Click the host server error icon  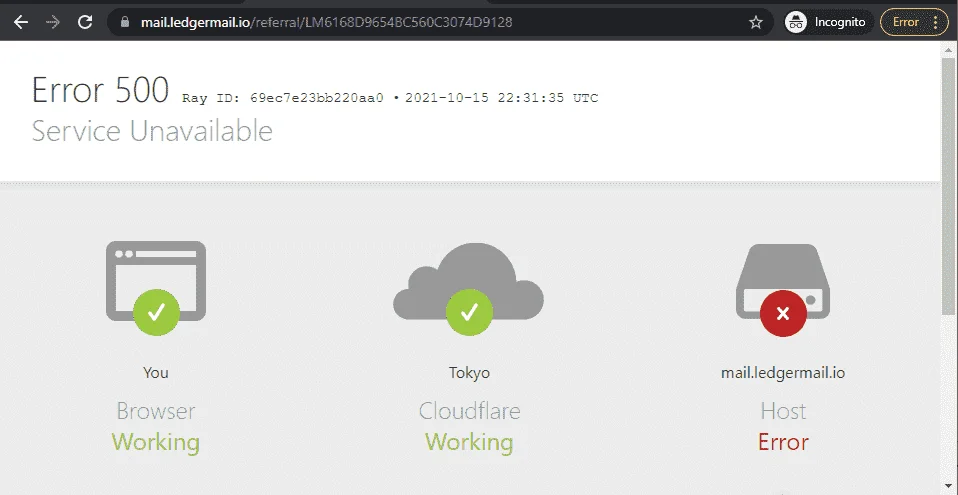(783, 289)
